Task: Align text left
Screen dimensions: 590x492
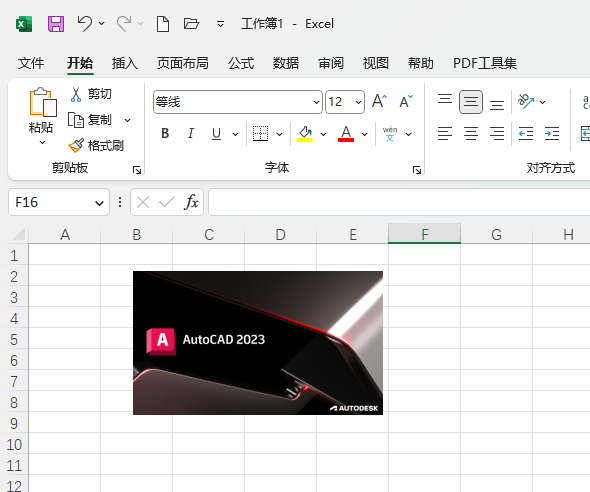Action: (445, 134)
